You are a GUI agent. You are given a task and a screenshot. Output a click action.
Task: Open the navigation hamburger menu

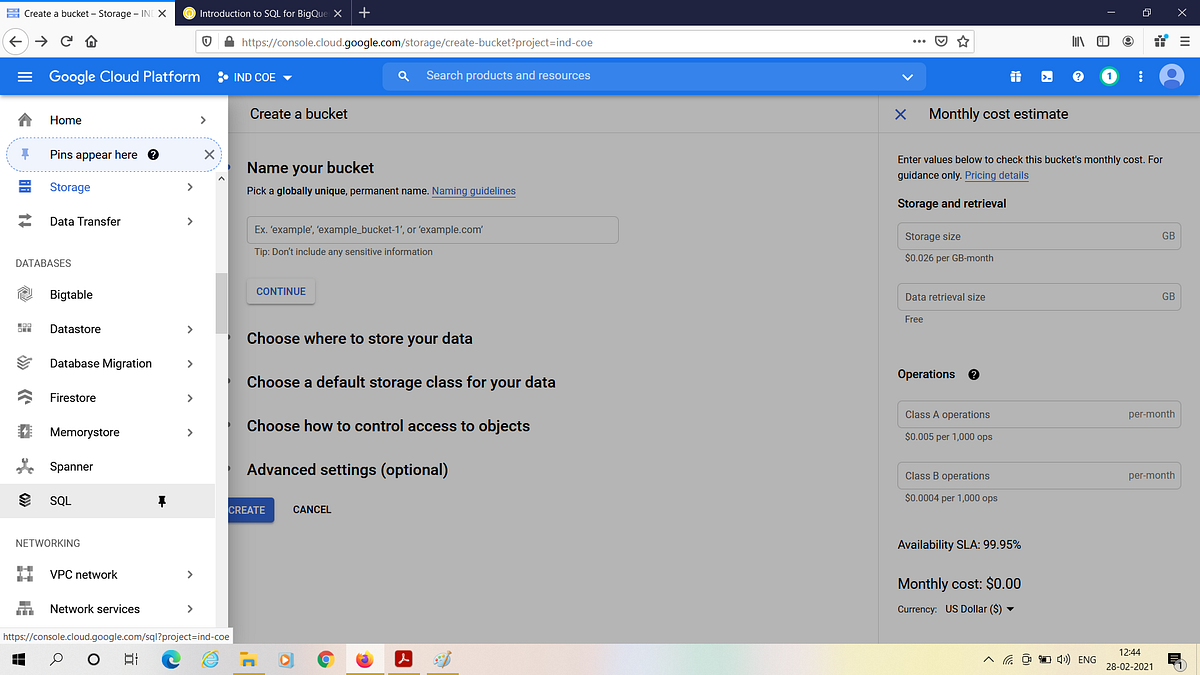pos(25,76)
